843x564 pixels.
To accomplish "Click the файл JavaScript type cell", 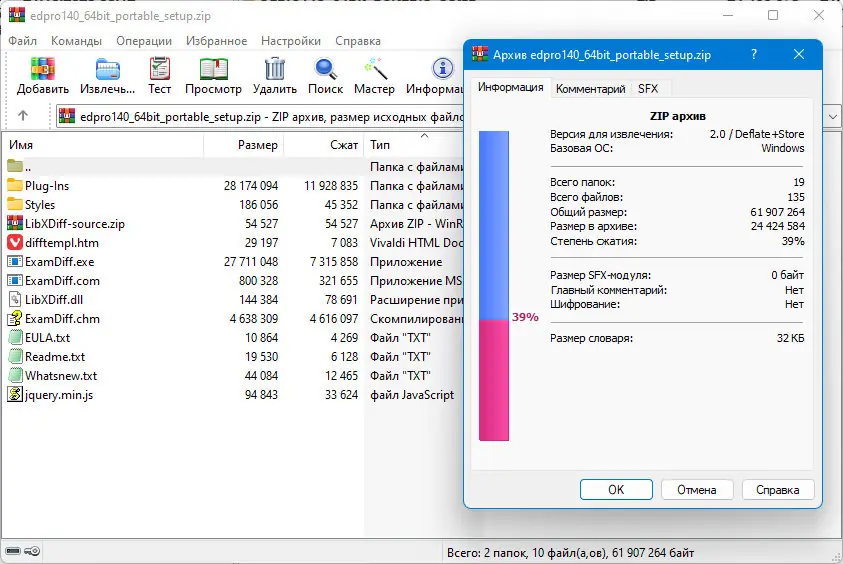I will point(412,395).
